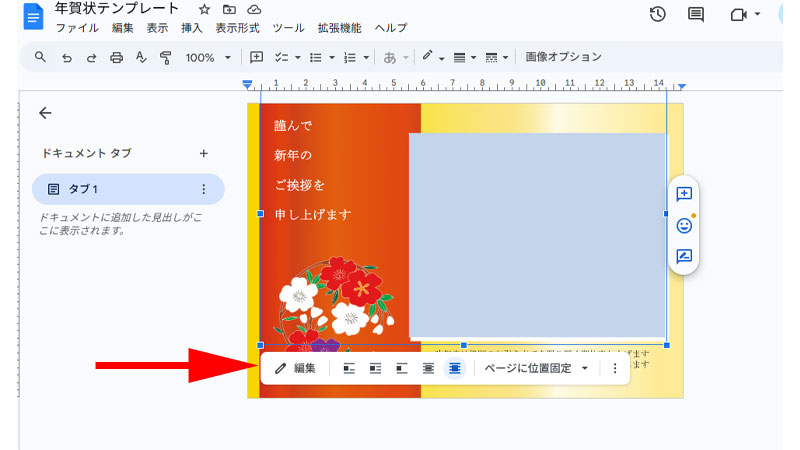Open the comments history icon
This screenshot has height=450, width=800.
tap(695, 14)
